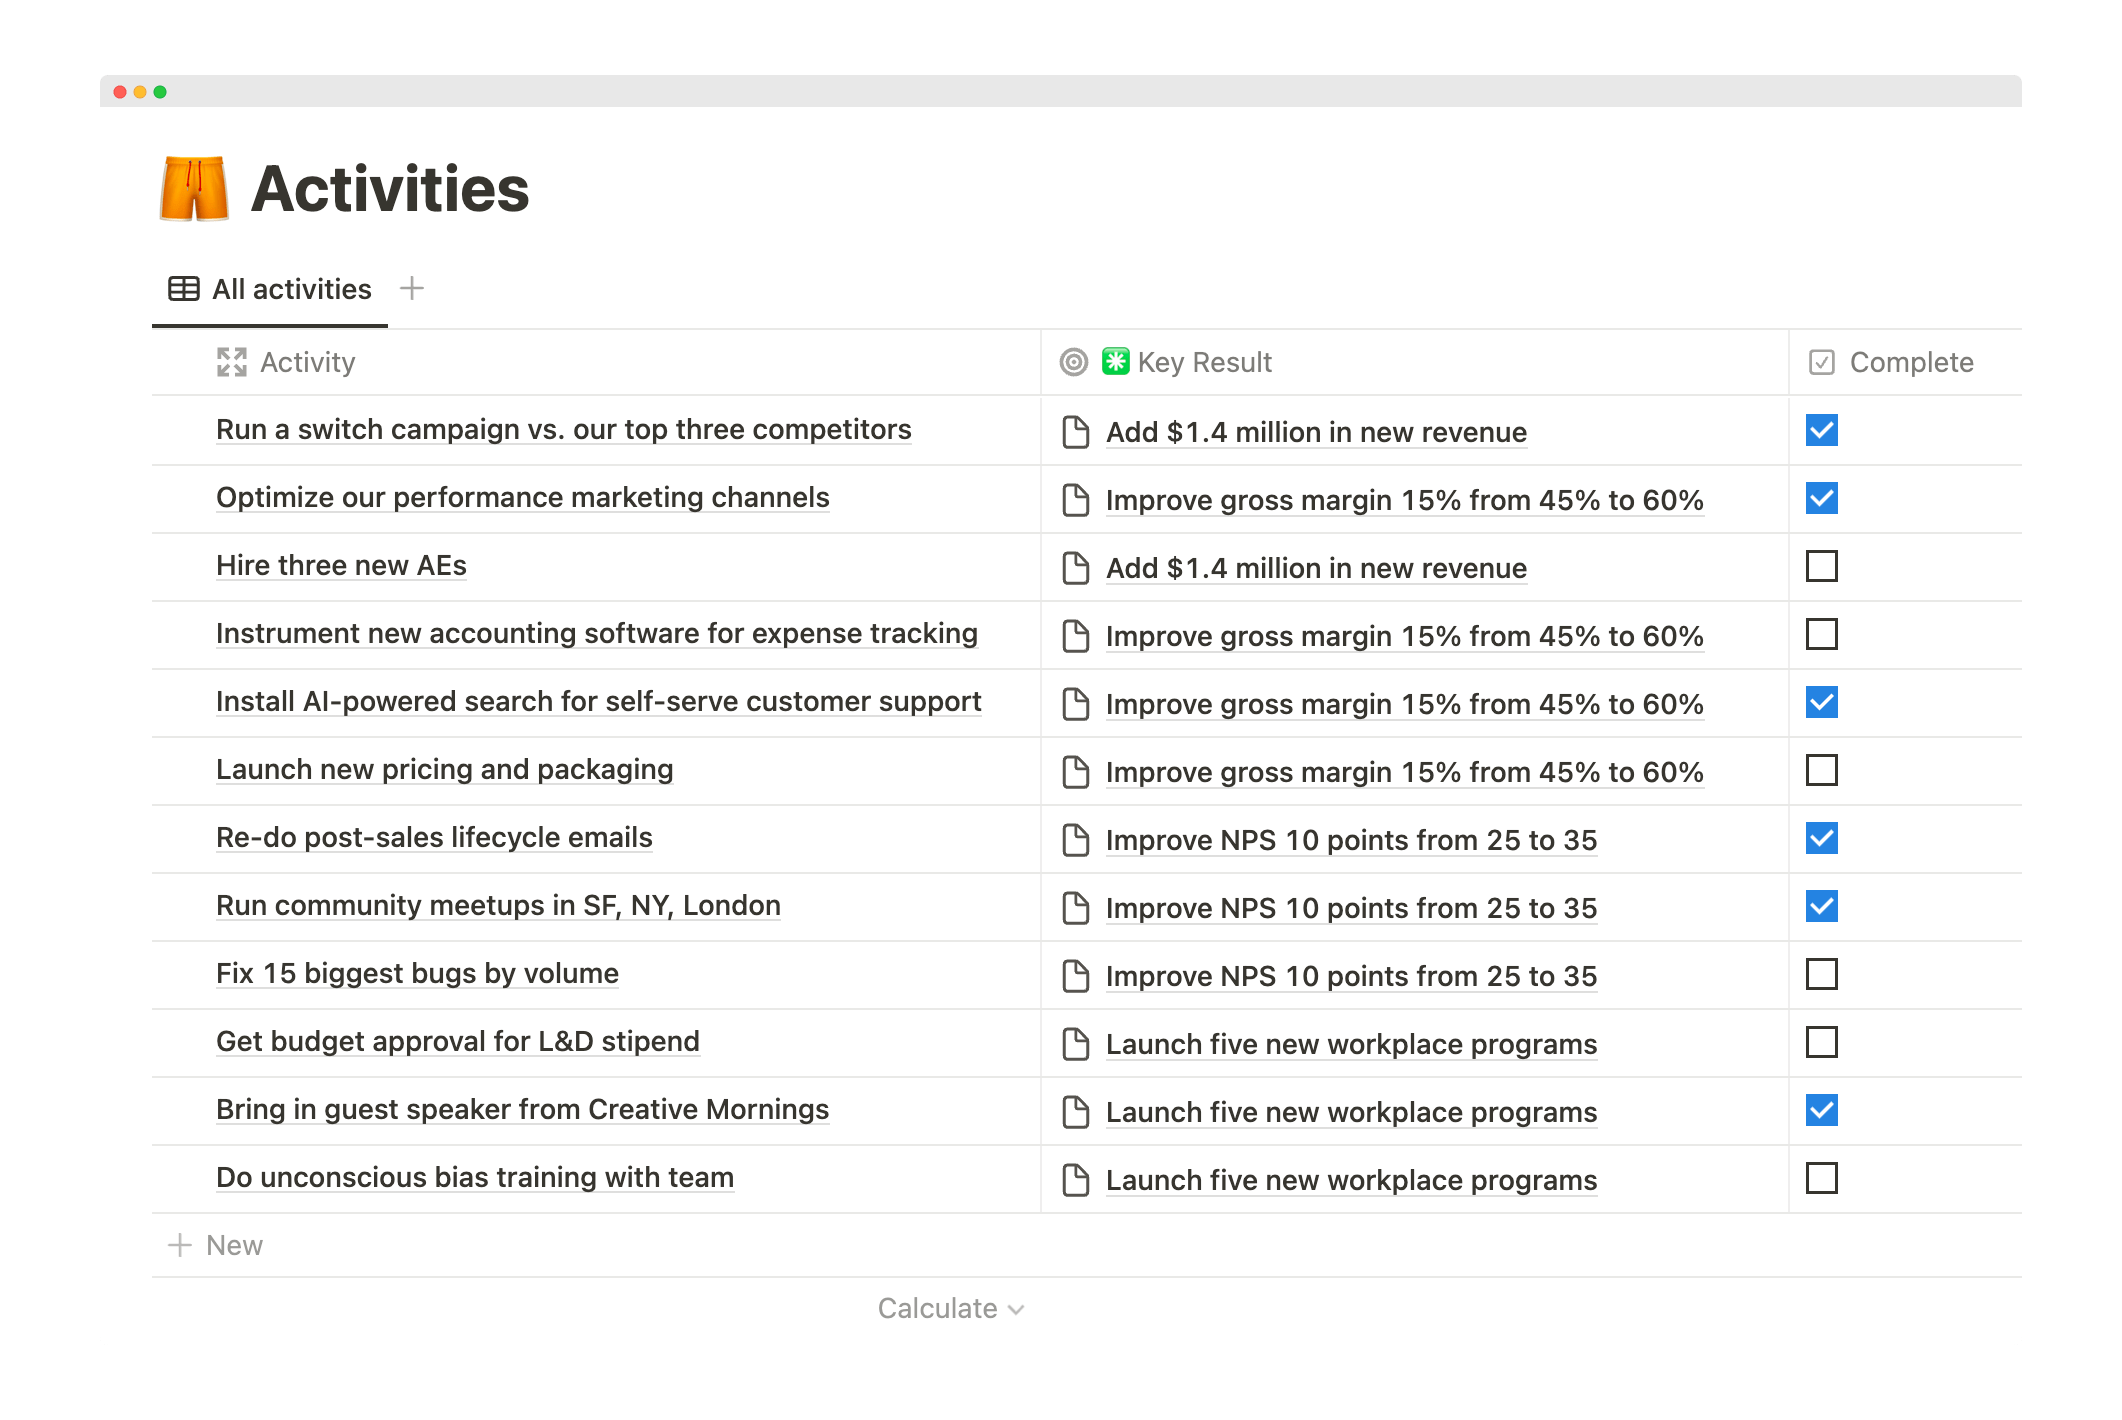
Task: Click the orange shorts page icon
Action: (194, 189)
